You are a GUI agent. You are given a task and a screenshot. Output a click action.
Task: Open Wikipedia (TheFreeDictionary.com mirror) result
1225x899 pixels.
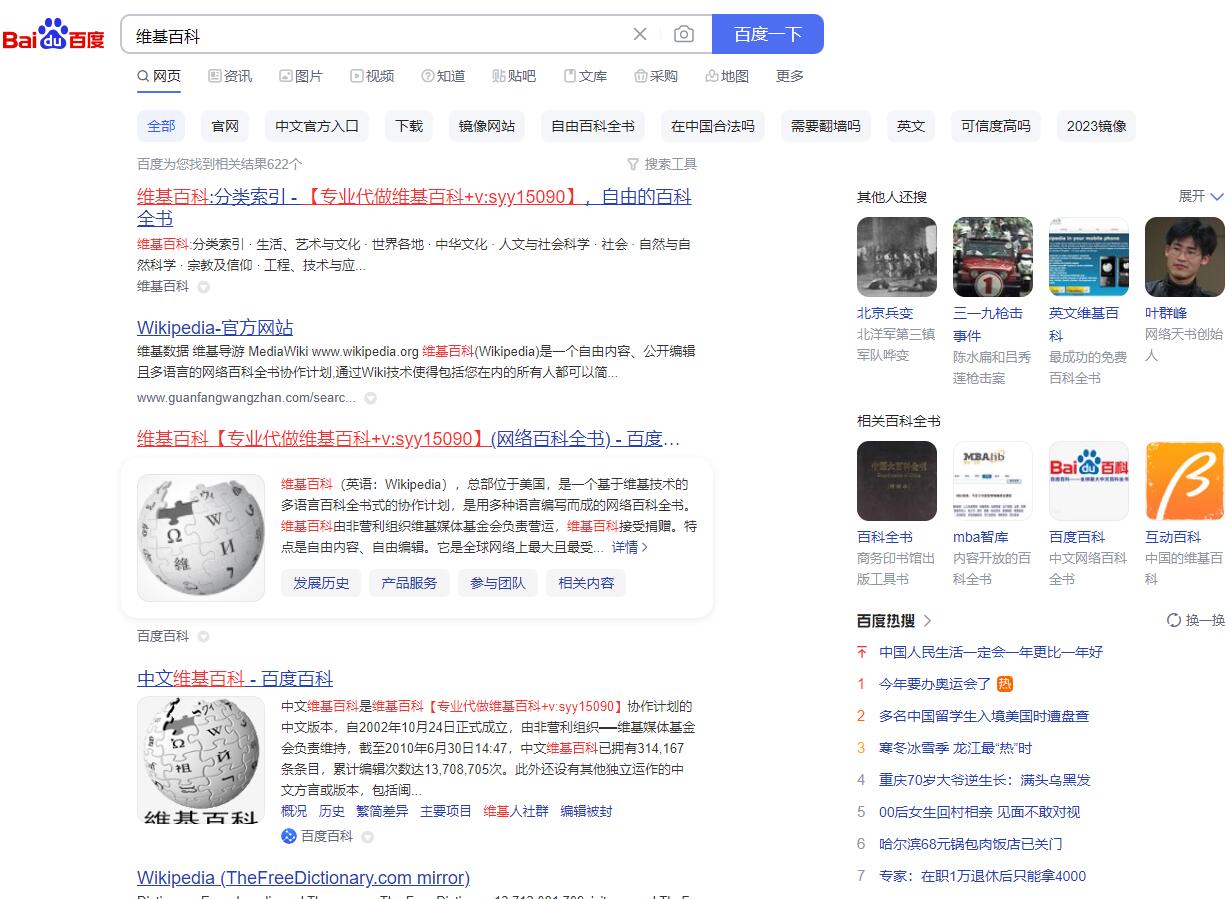click(x=303, y=878)
